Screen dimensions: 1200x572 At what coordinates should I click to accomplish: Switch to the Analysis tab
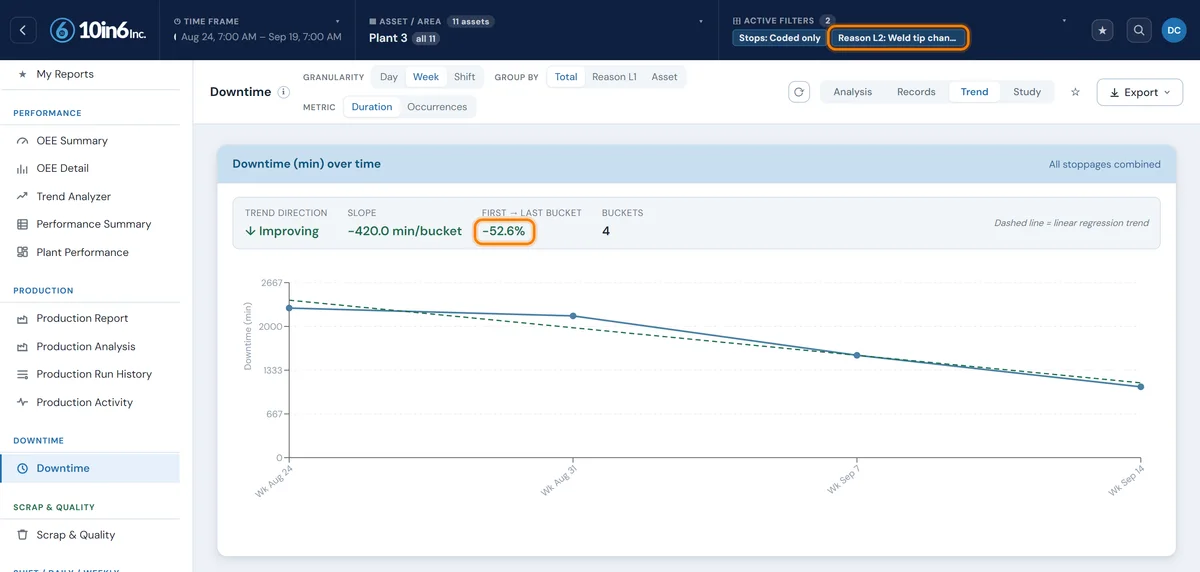pyautogui.click(x=853, y=92)
